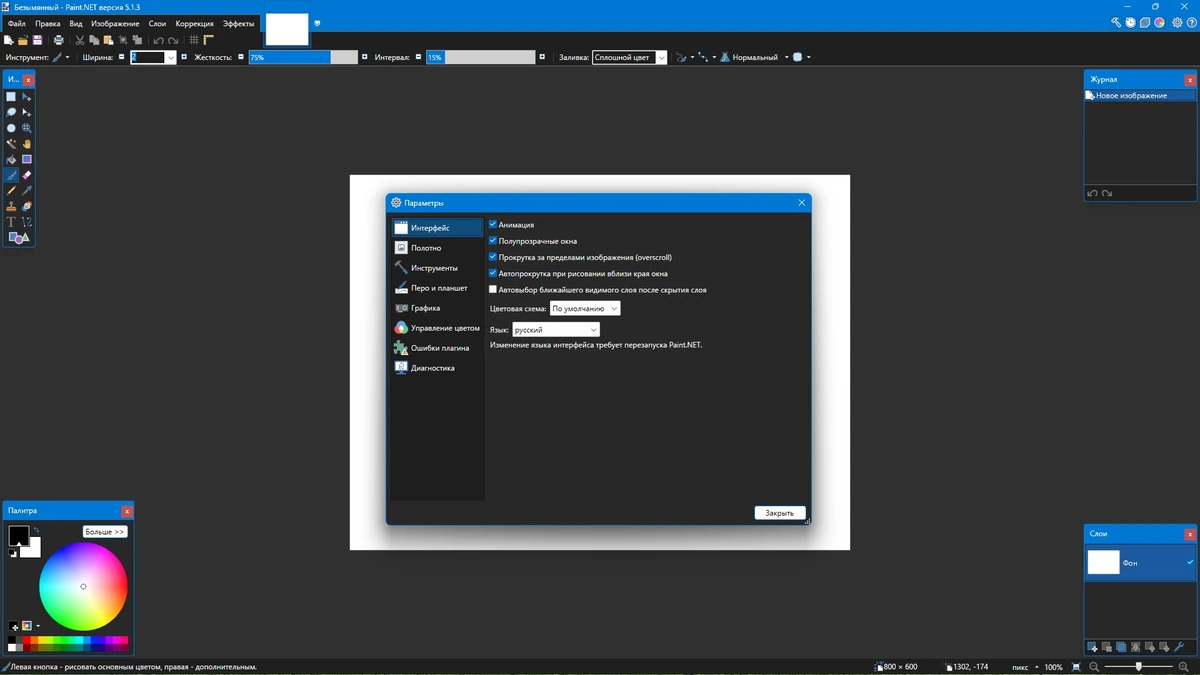
Task: Select the Pencil tool
Action: point(11,191)
